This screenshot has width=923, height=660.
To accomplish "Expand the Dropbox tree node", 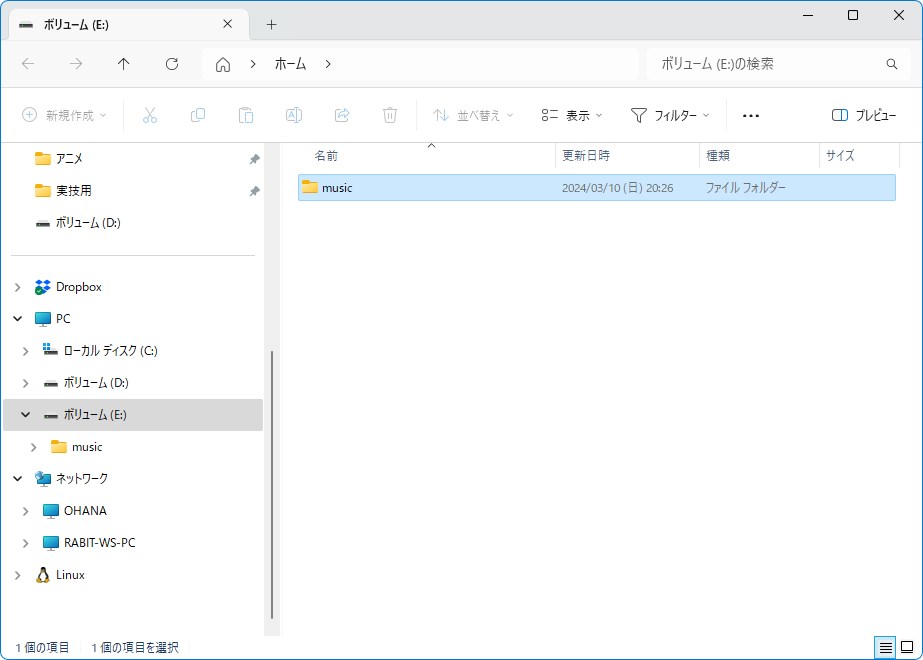I will point(17,287).
